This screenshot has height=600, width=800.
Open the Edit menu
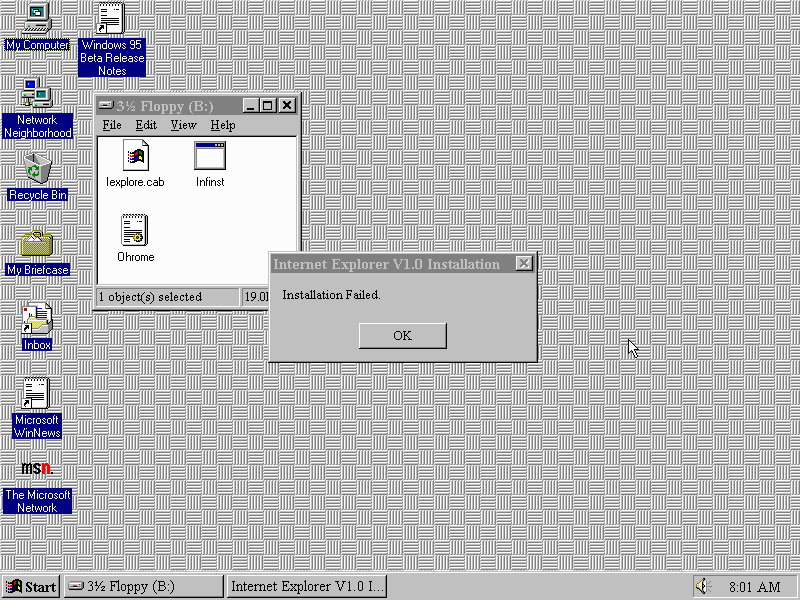pyautogui.click(x=146, y=125)
